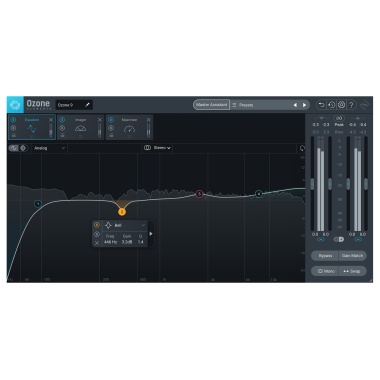380x380 pixels.
Task: Solo the Maximizer module
Action: tap(111, 128)
